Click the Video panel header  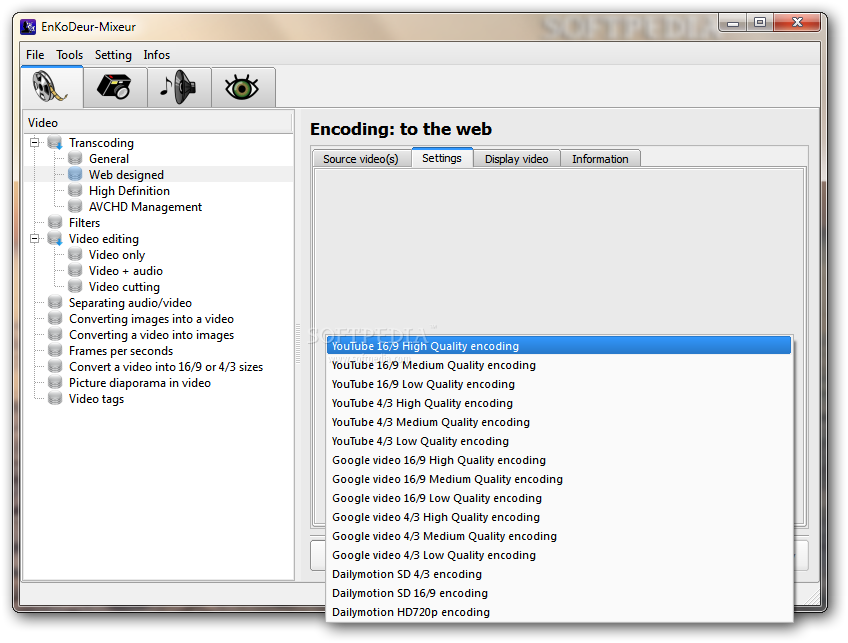click(x=159, y=123)
